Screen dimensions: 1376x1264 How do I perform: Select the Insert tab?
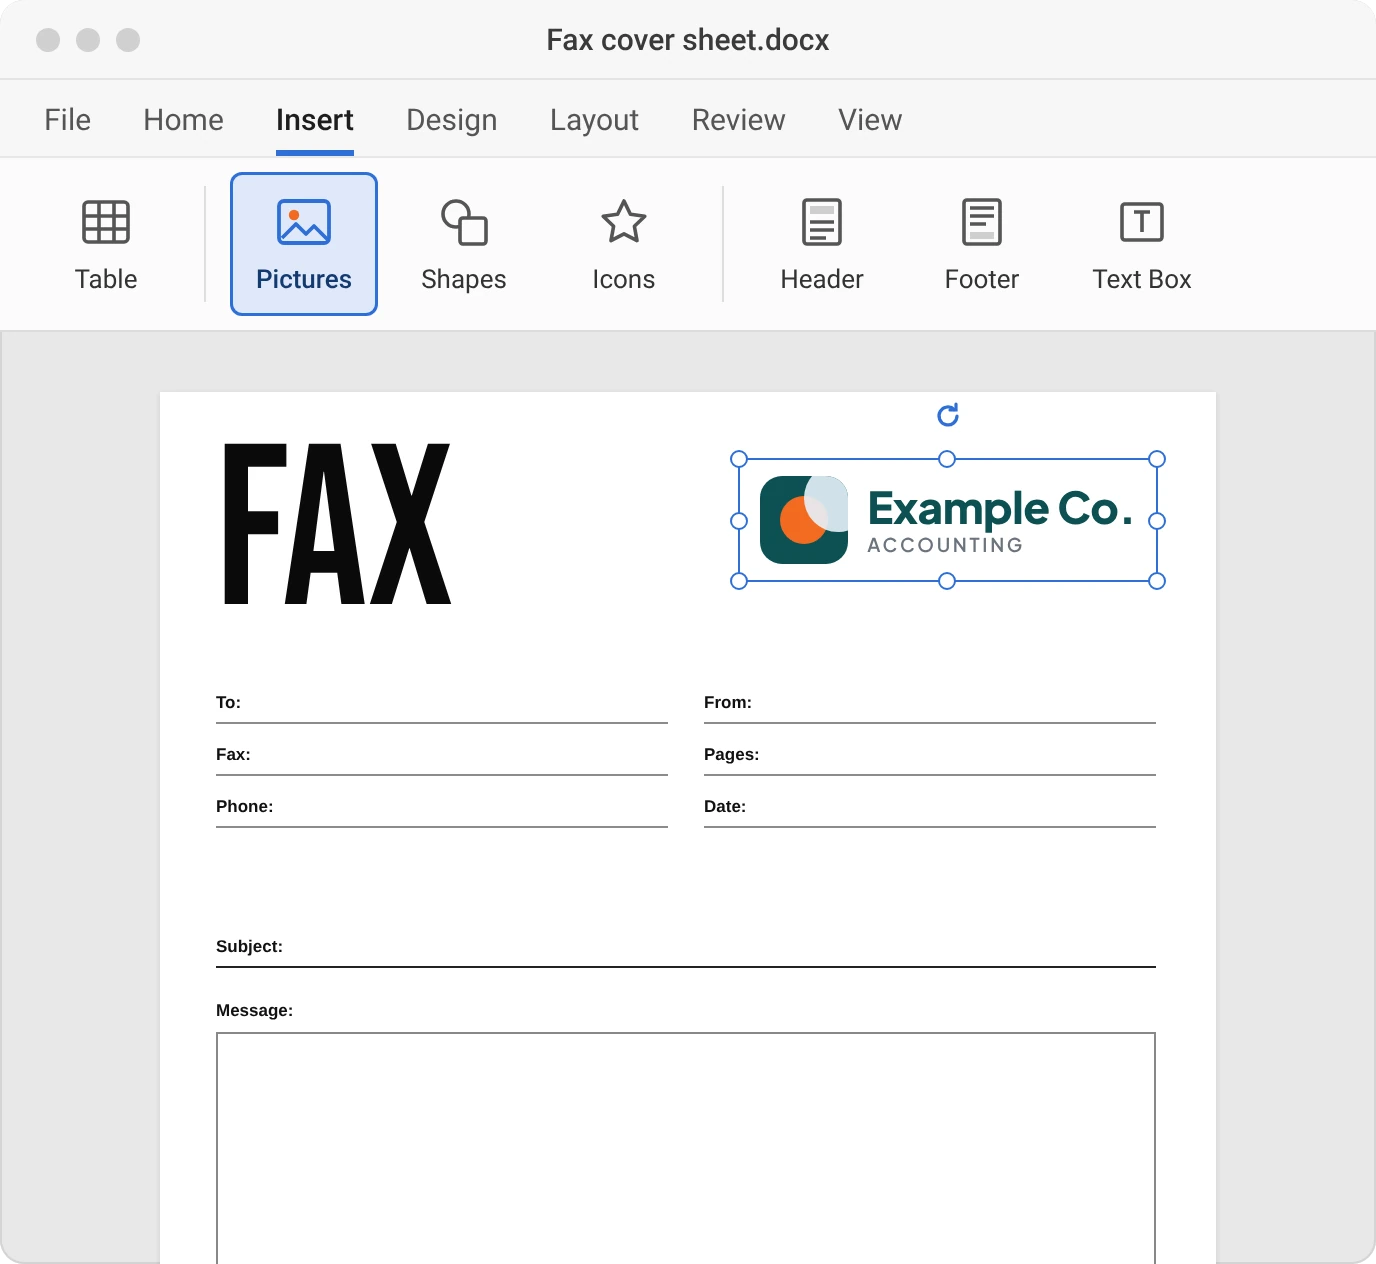pyautogui.click(x=315, y=120)
